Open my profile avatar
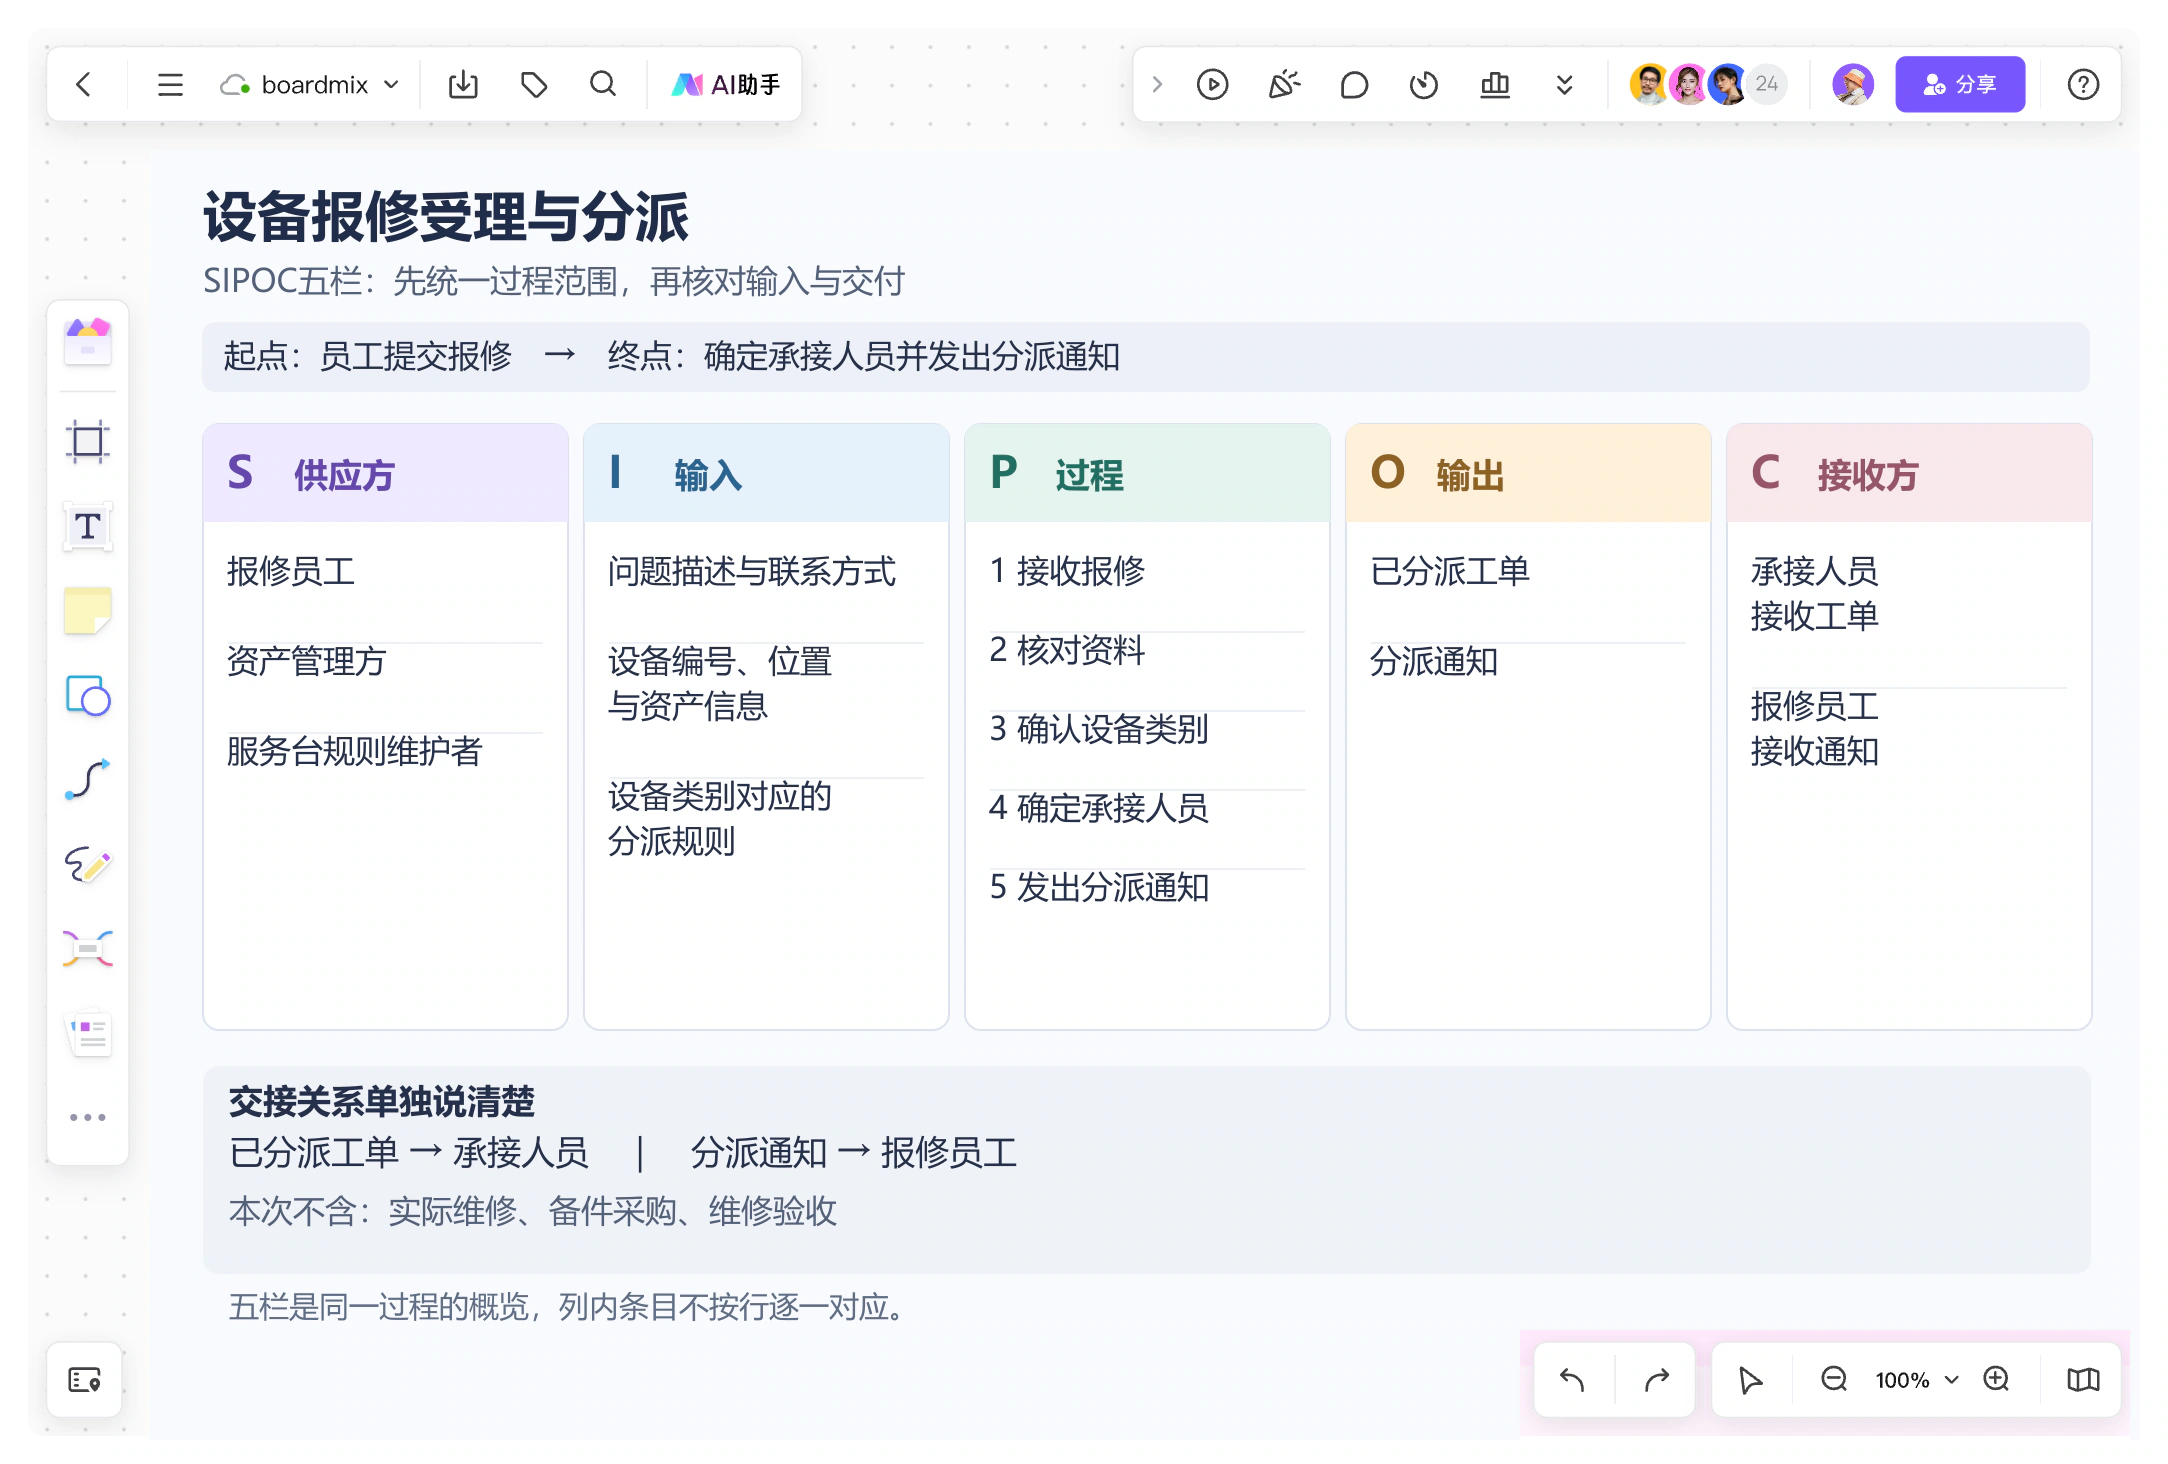 (1853, 84)
